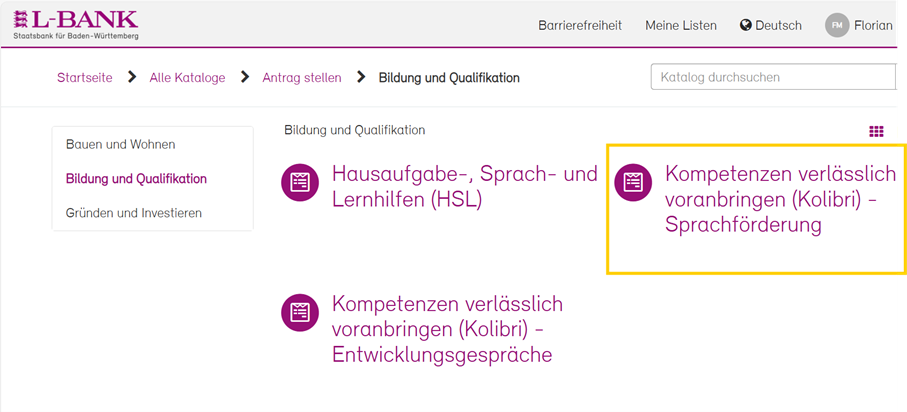
Task: Select Gründen und Investieren category
Action: [x=133, y=213]
